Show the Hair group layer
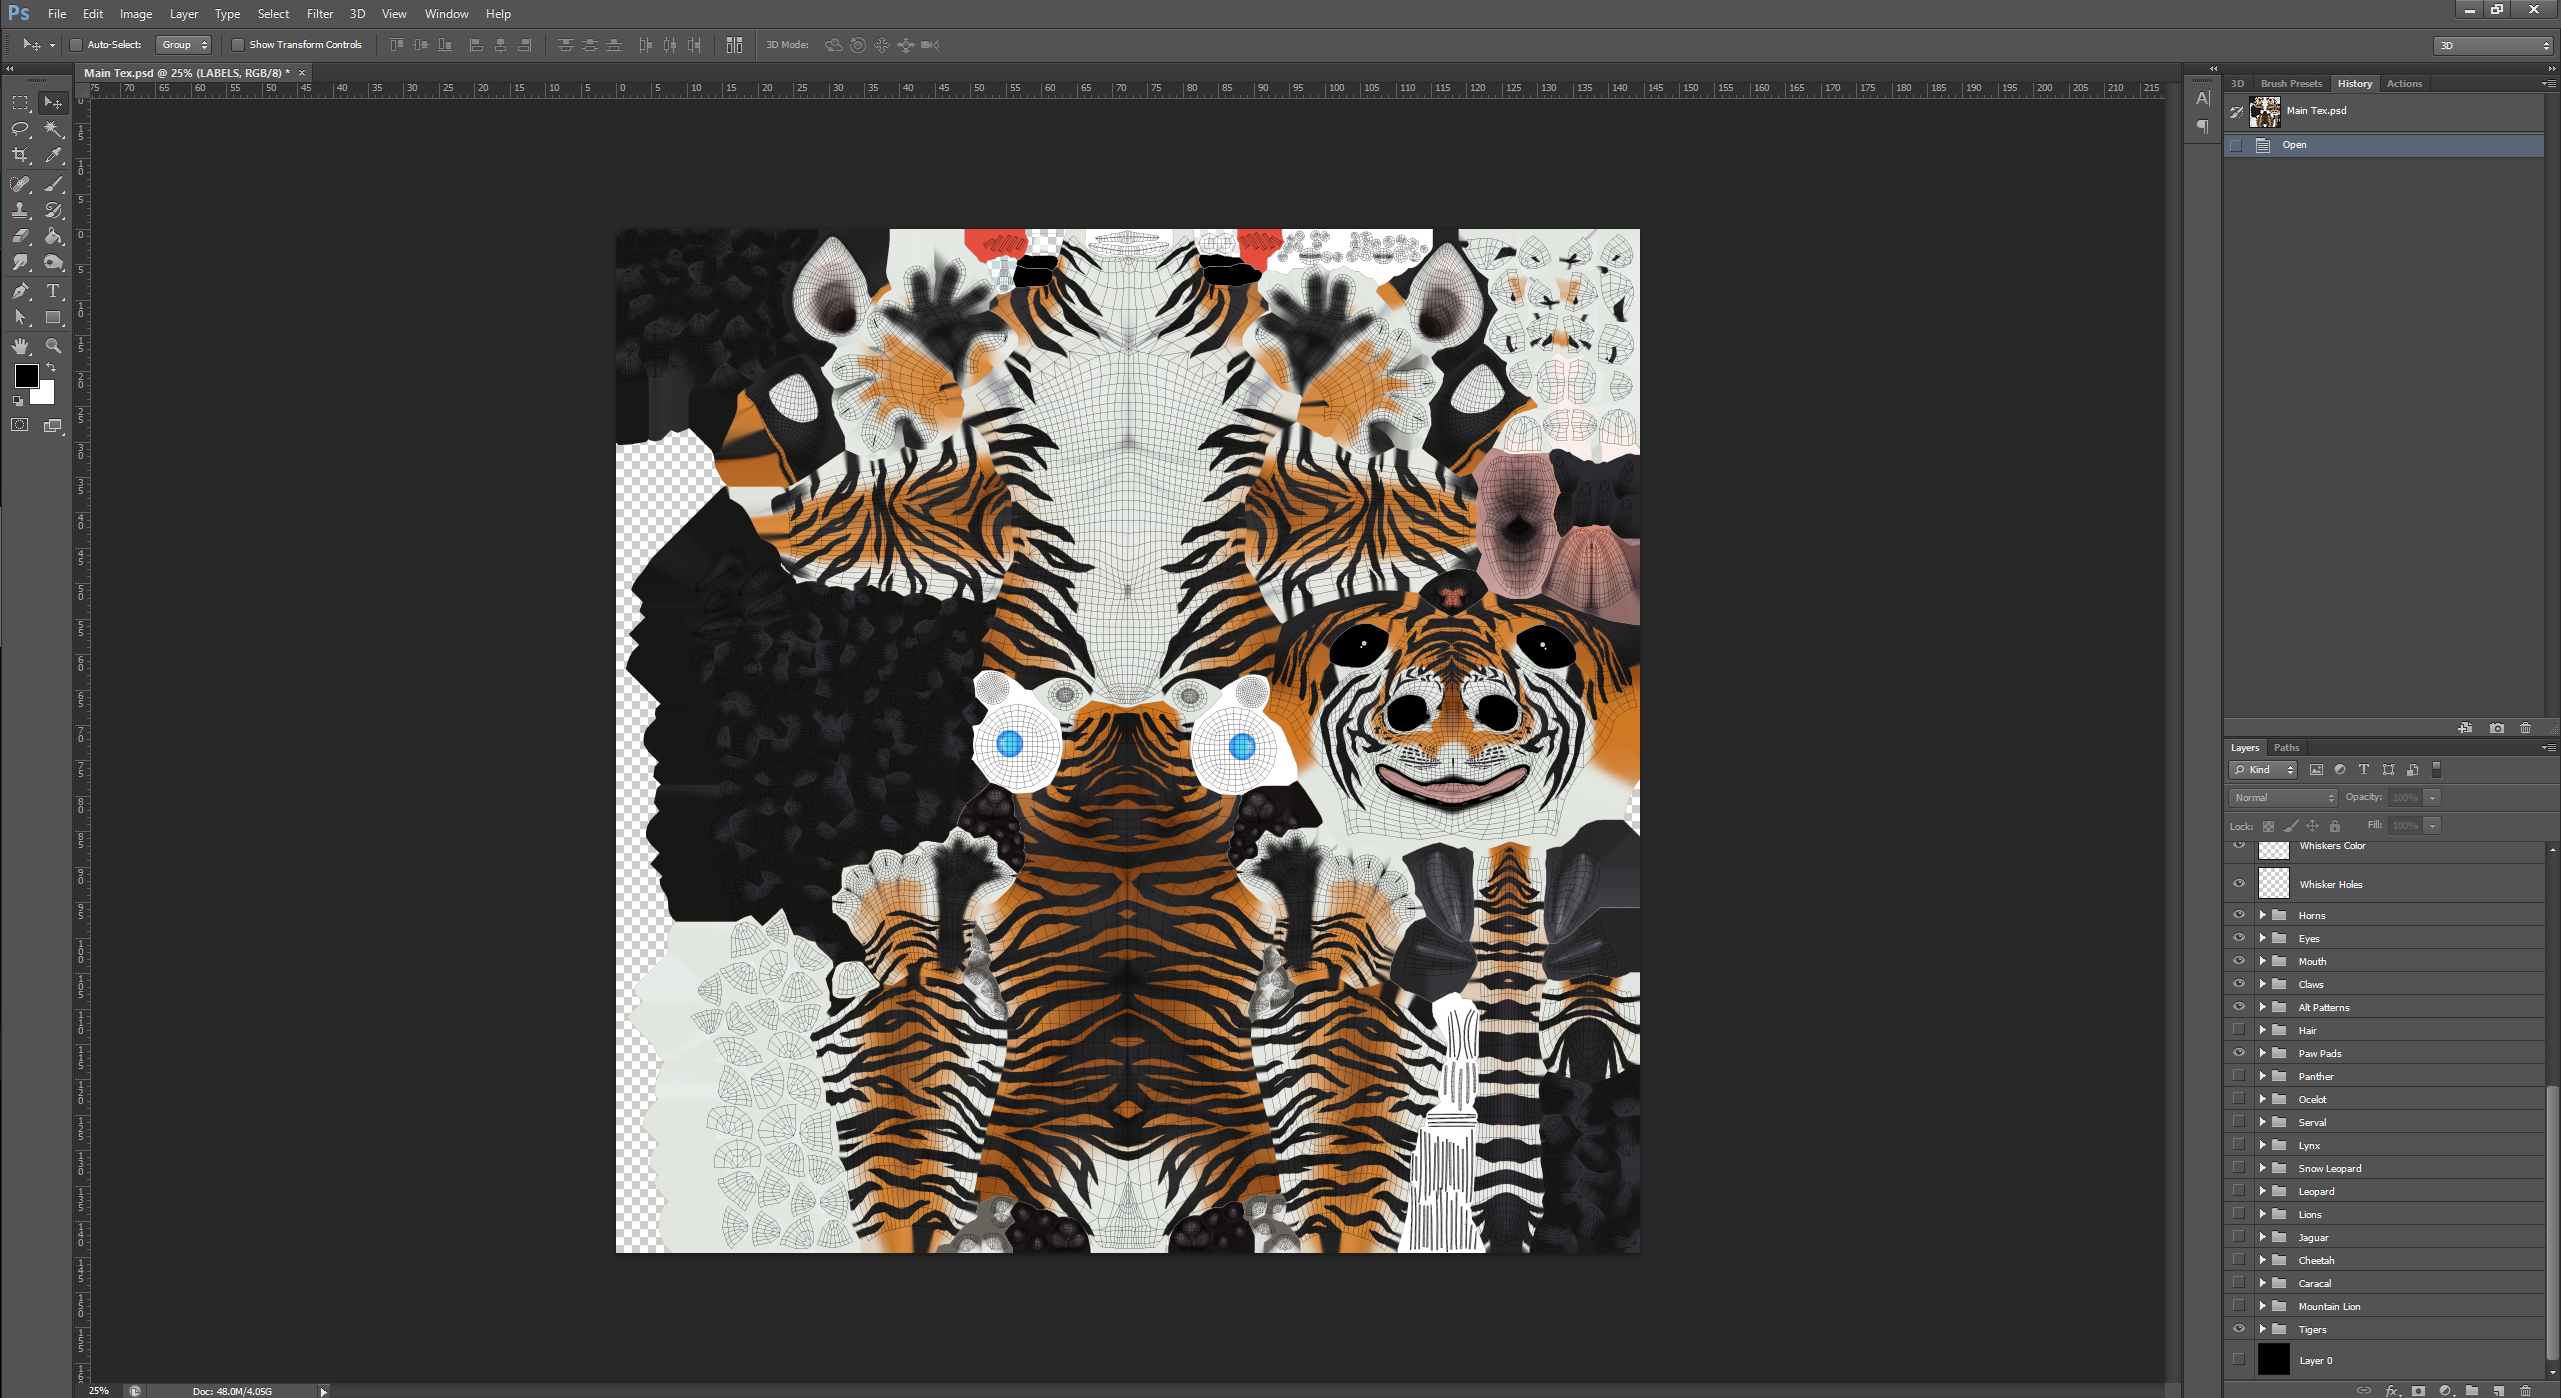The height and width of the screenshot is (1398, 2561). [x=2239, y=1030]
